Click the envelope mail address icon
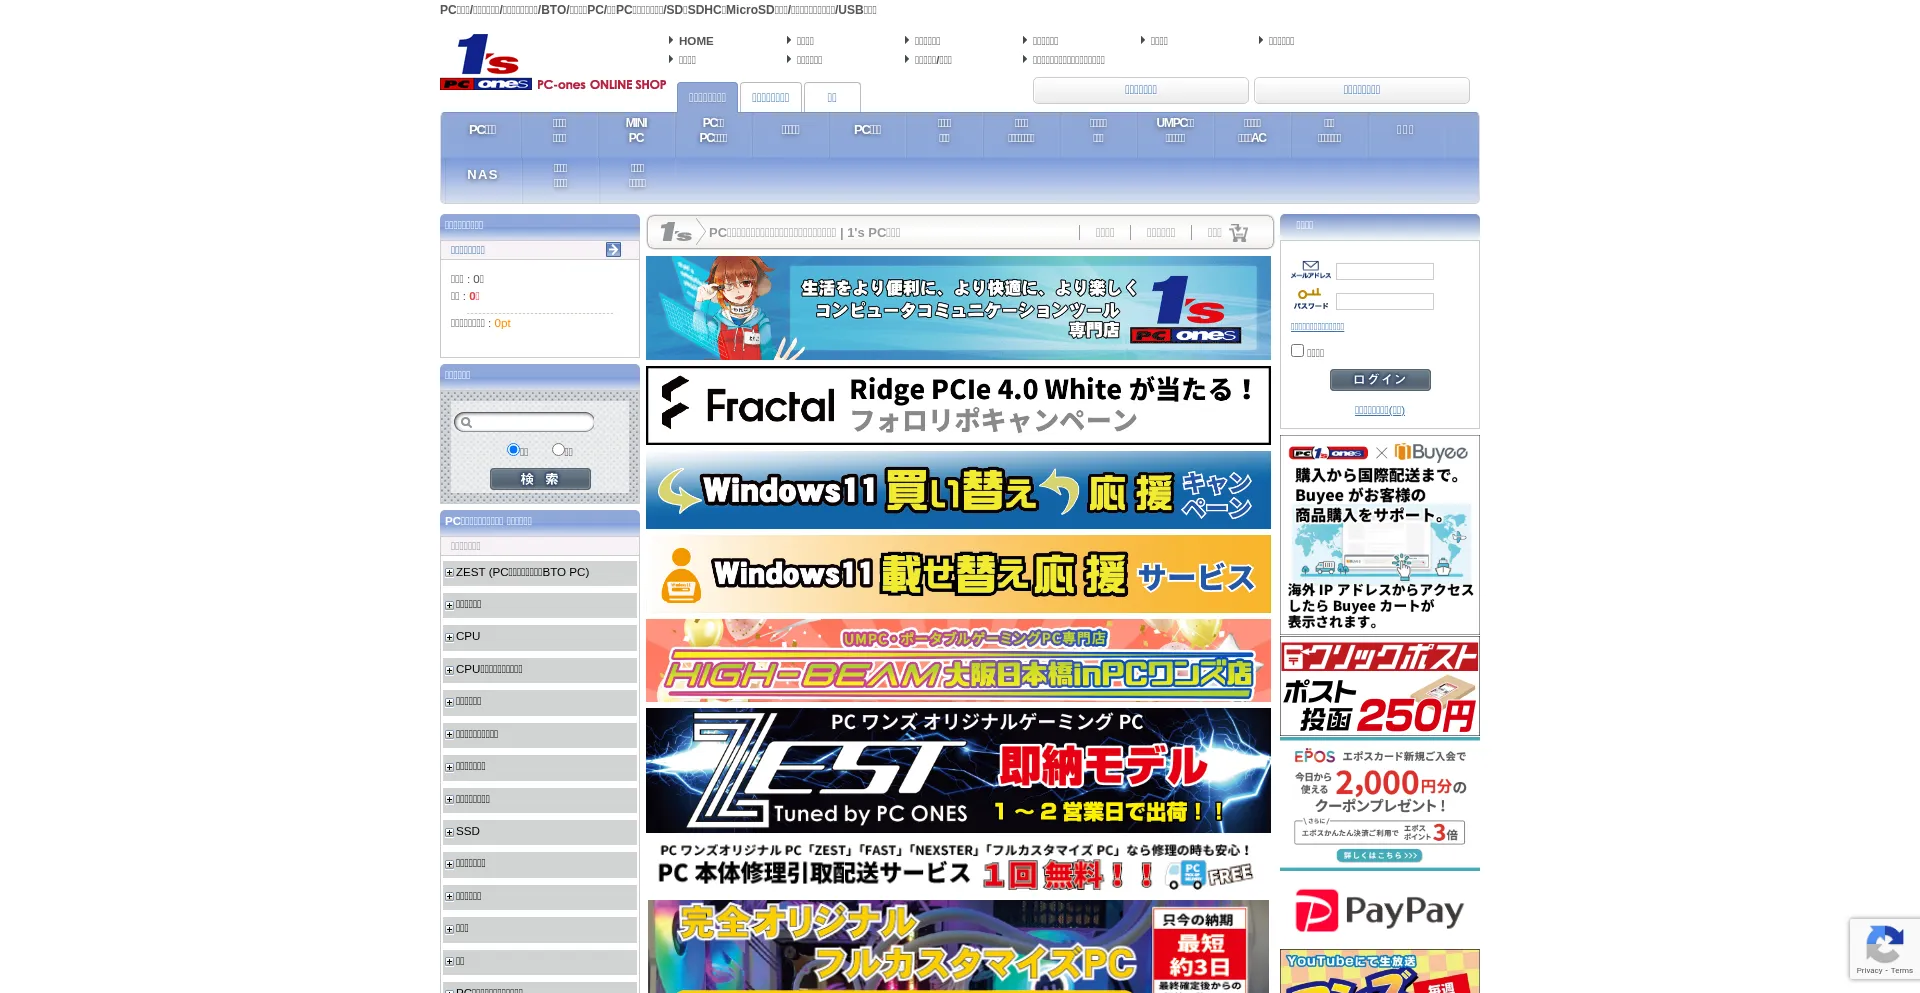The width and height of the screenshot is (1920, 993). click(x=1310, y=267)
